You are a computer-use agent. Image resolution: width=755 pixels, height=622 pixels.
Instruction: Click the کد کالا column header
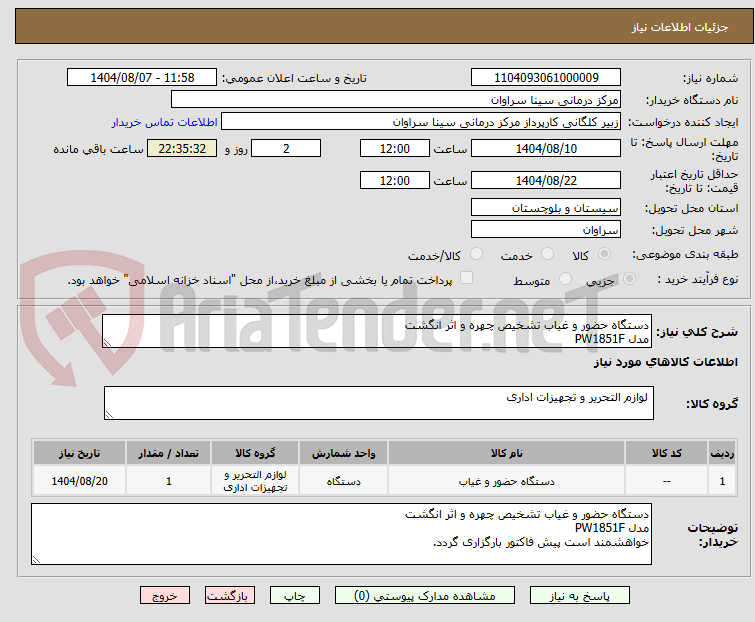click(666, 453)
